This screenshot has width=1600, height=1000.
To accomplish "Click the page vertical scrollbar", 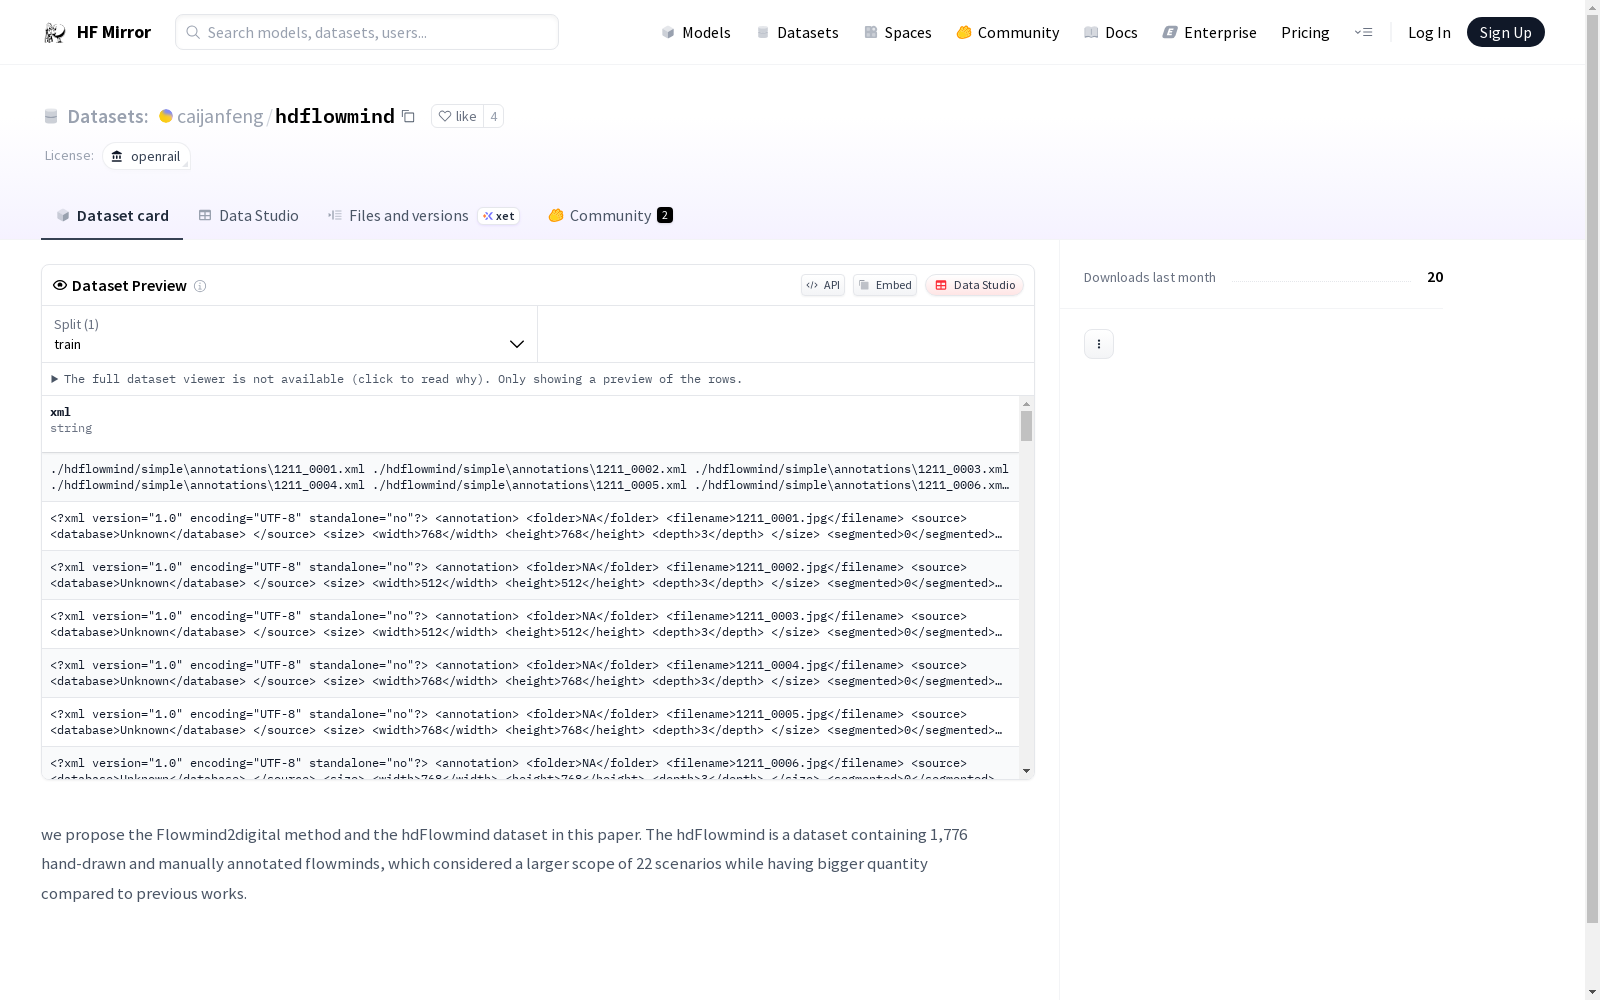I will 1592,468.
